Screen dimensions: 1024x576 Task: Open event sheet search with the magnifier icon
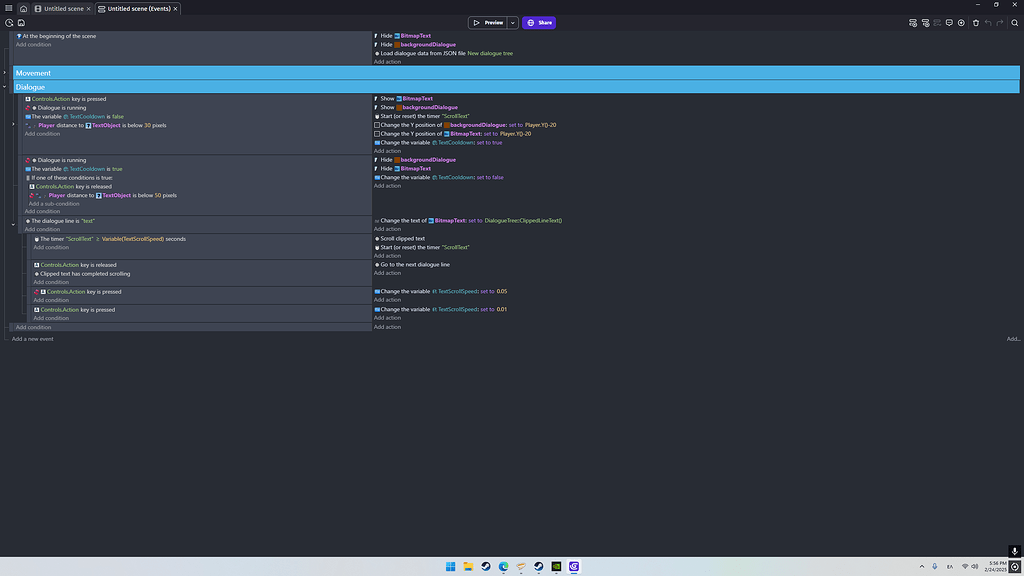coord(1014,22)
